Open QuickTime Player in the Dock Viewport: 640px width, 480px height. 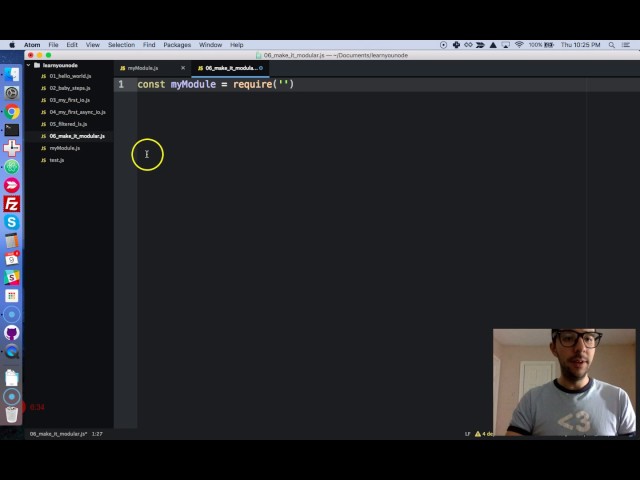pos(11,351)
